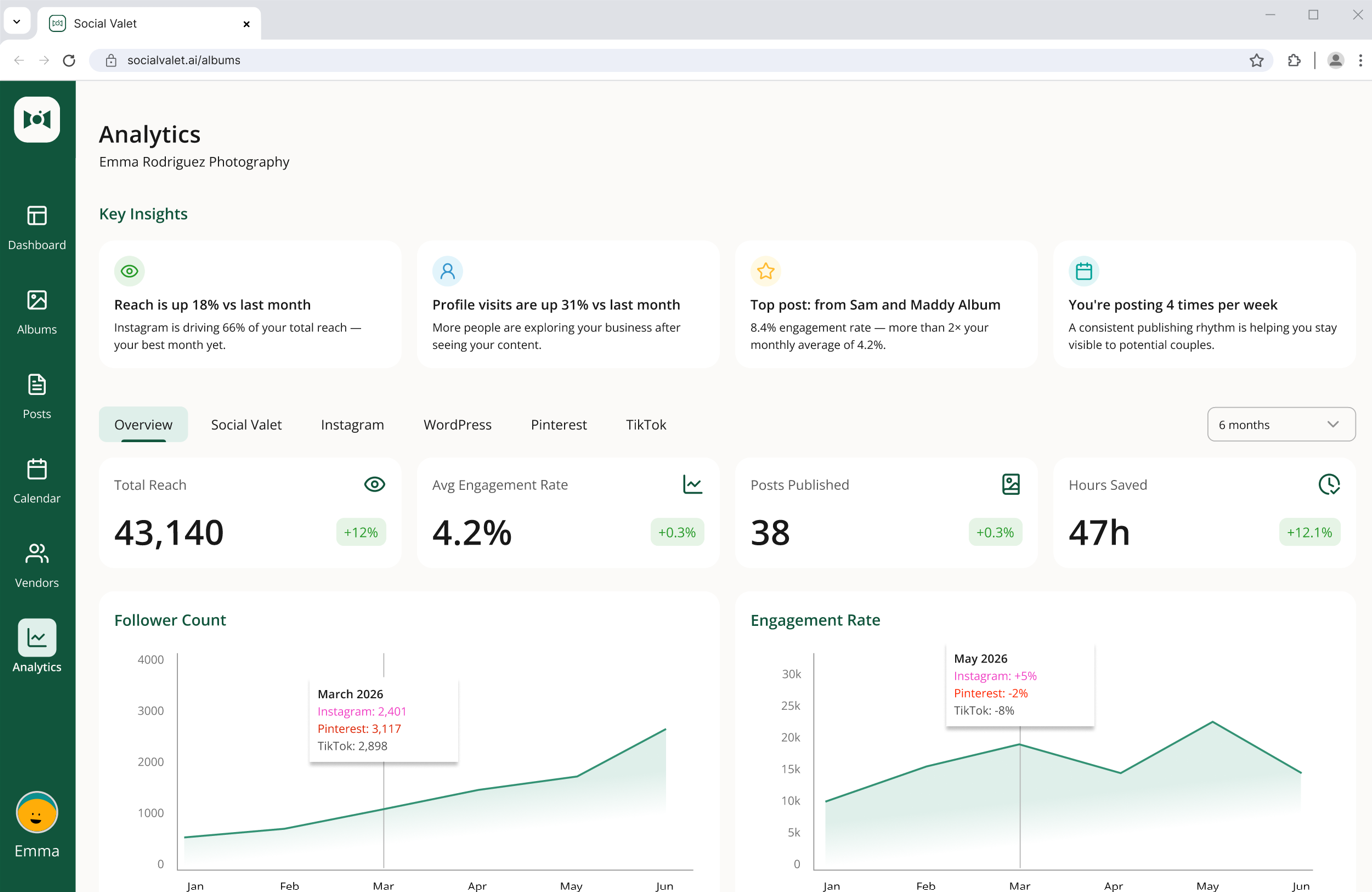Screen dimensions: 1372x892
Task: Expand the 6 months period dropdown
Action: [x=1282, y=424]
